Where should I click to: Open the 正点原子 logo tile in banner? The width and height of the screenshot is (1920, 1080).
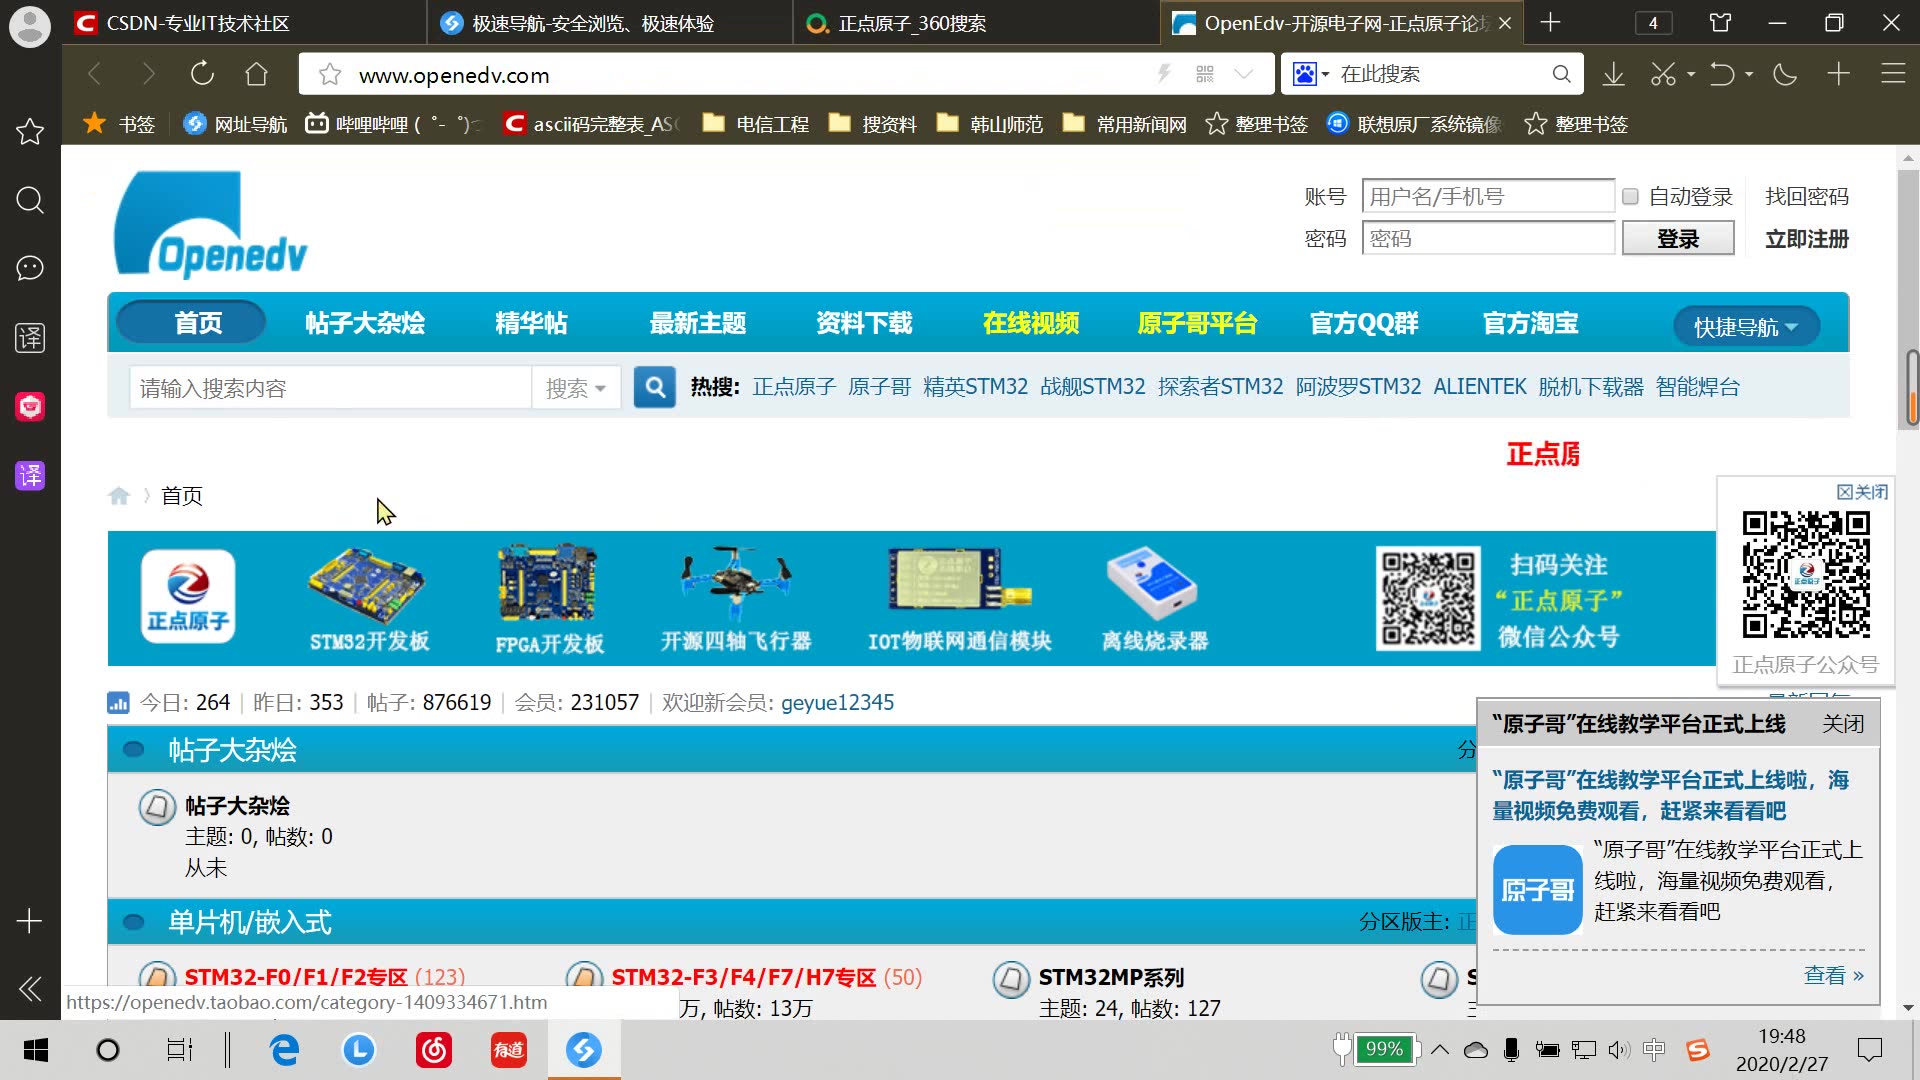(188, 596)
